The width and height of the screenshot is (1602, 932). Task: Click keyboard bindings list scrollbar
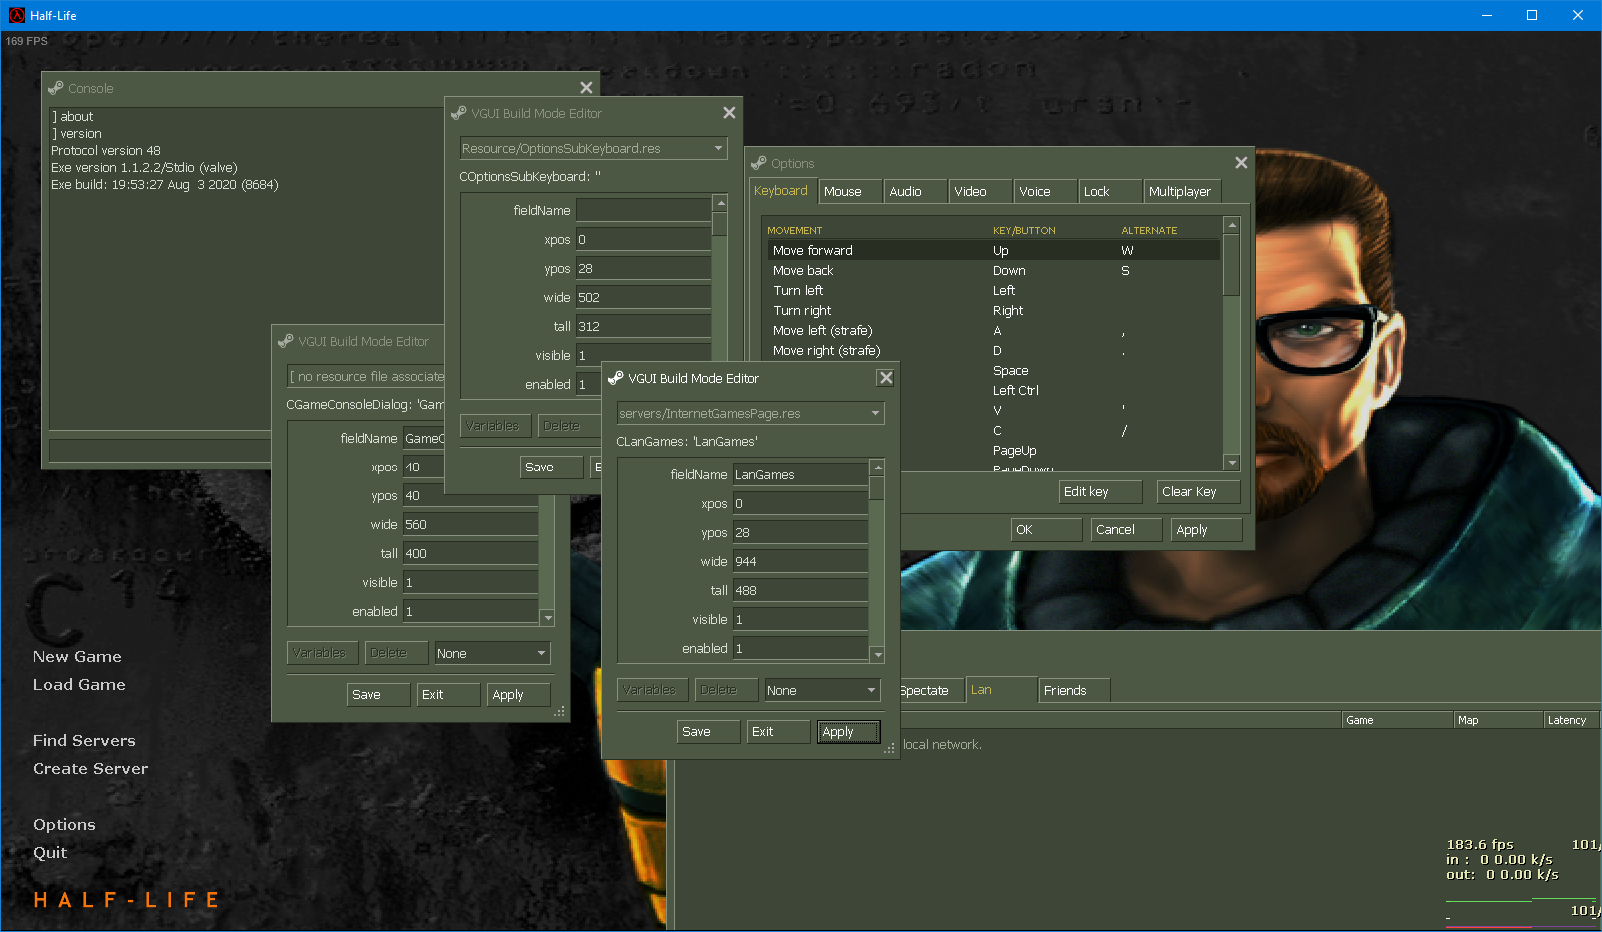1232,265
